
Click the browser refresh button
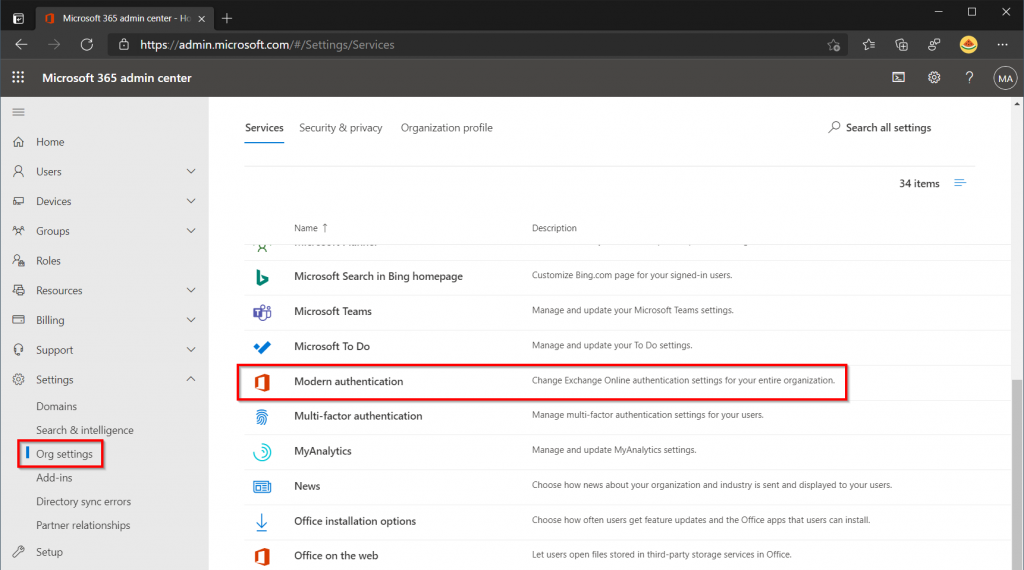pos(86,44)
